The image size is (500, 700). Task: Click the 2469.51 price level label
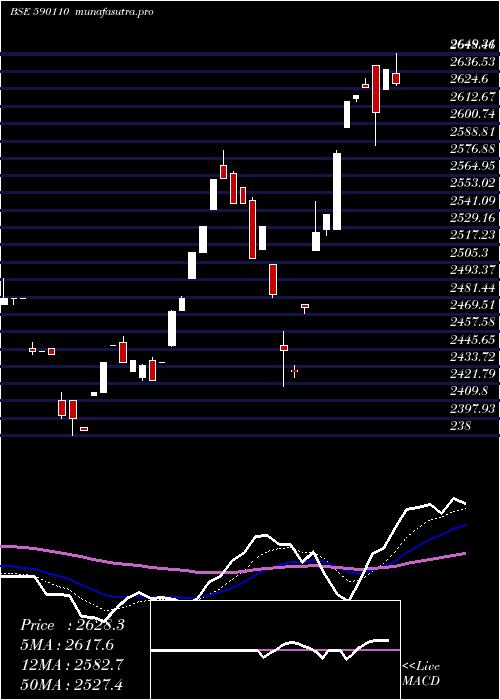coord(472,305)
